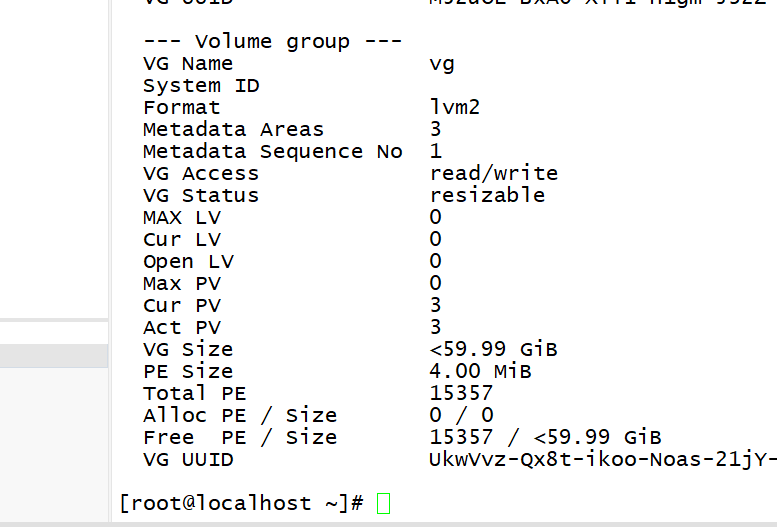Click the empty white area of left sidebar

coord(54,159)
